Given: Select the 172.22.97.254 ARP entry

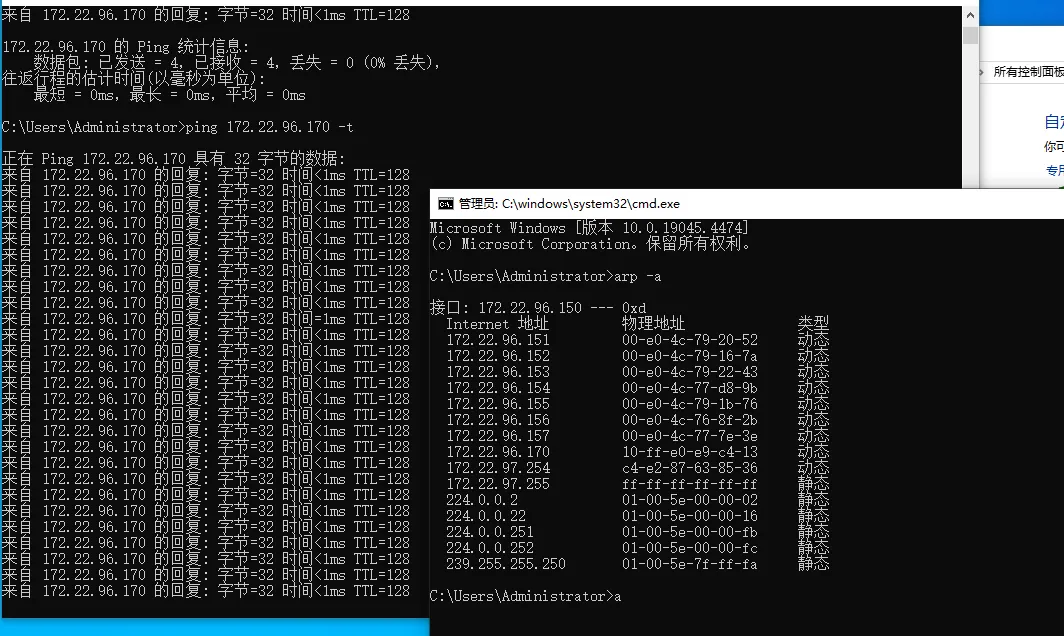Looking at the screenshot, I should click(x=497, y=468).
